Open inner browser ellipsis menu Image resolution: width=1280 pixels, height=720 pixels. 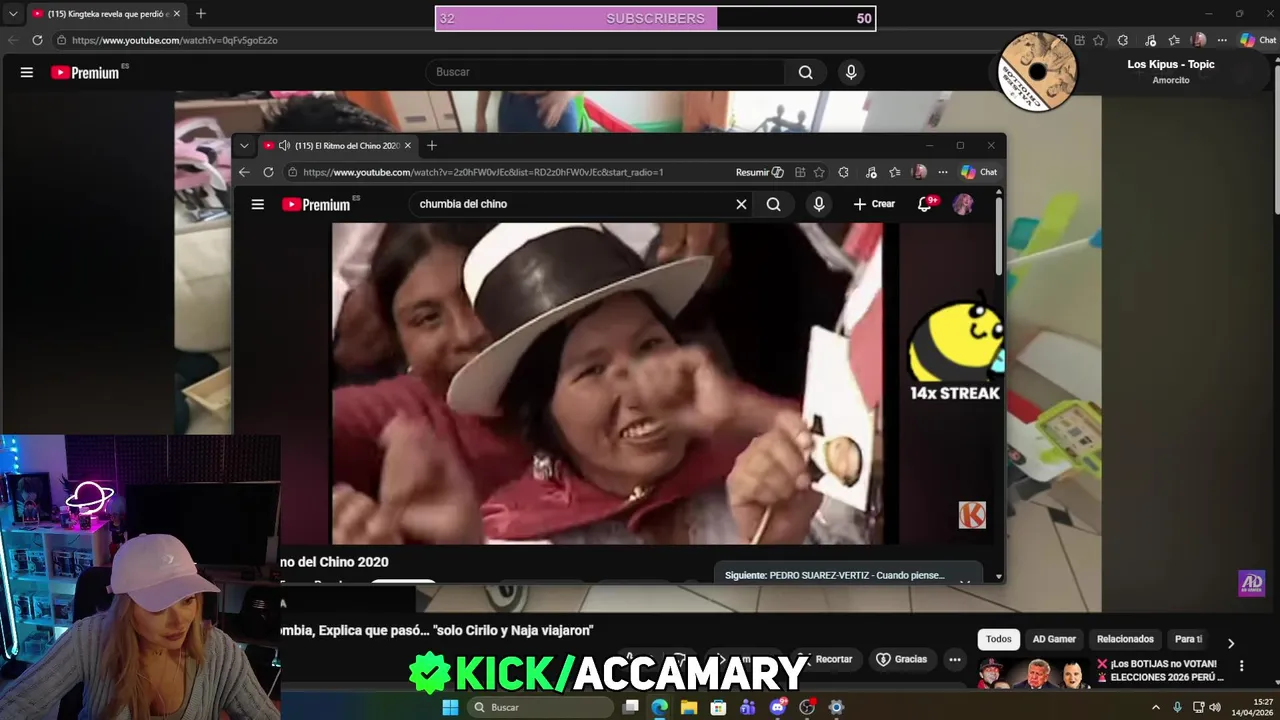[x=942, y=172]
